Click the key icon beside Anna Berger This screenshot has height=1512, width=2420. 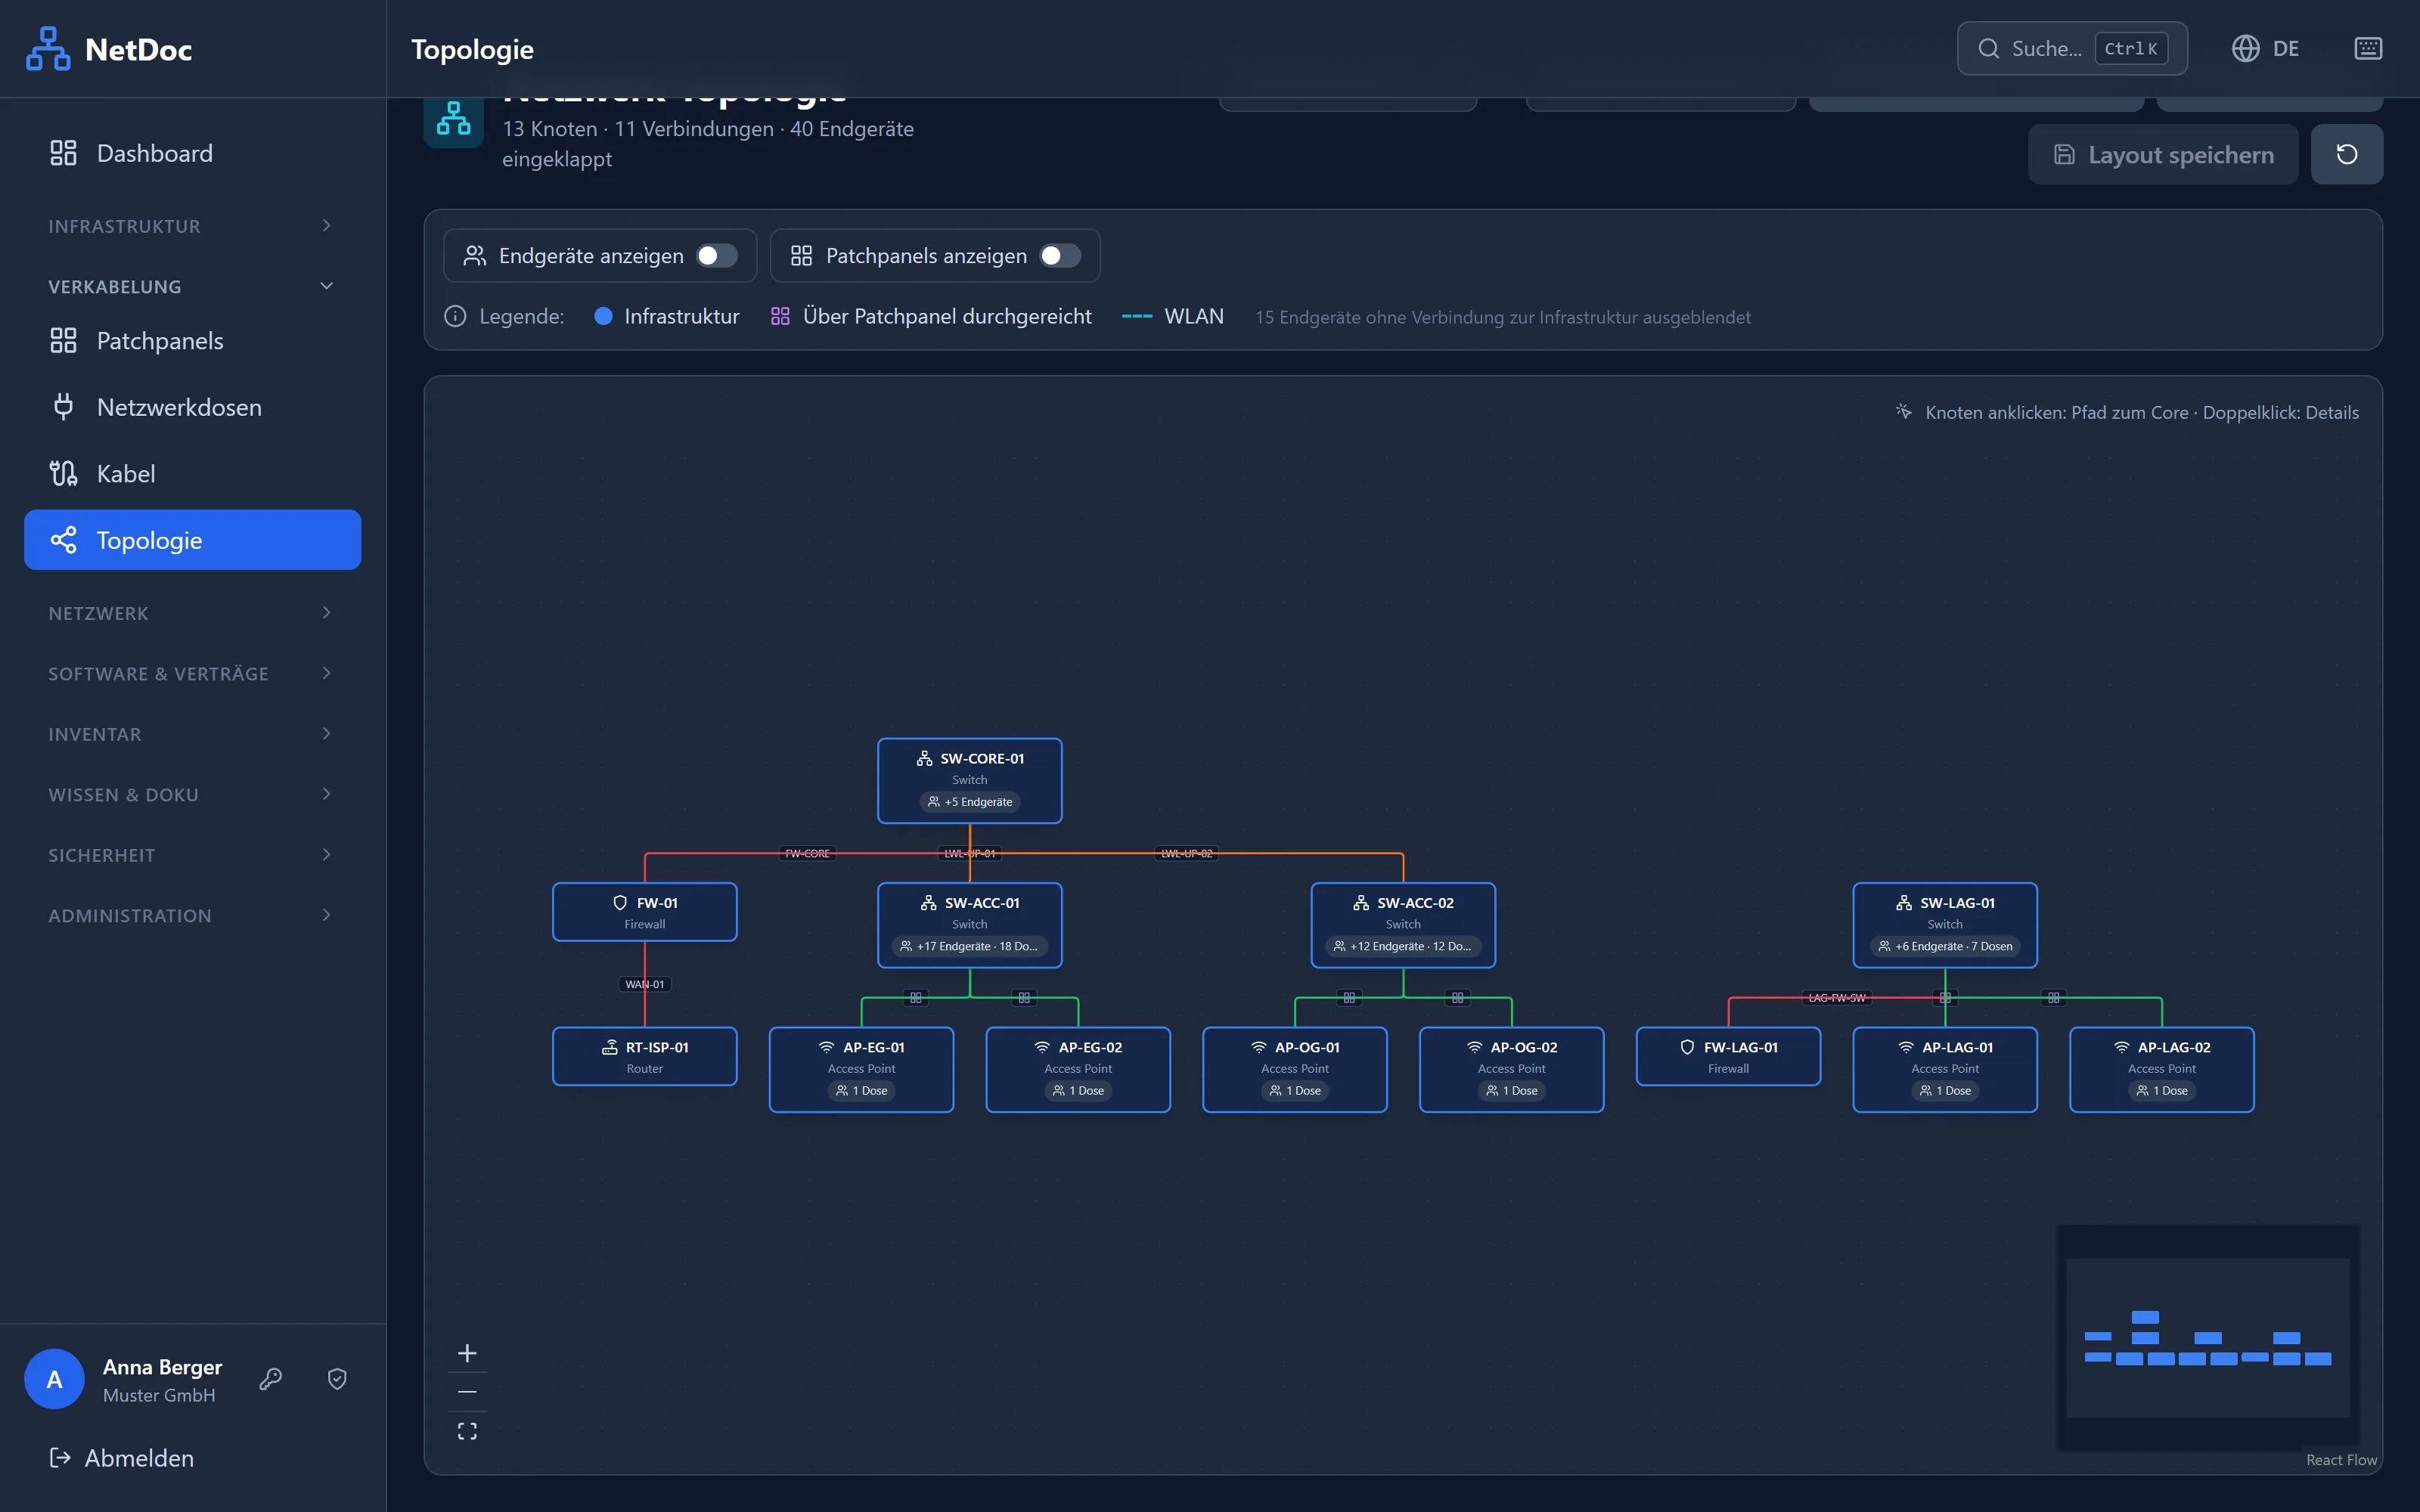pyautogui.click(x=270, y=1379)
